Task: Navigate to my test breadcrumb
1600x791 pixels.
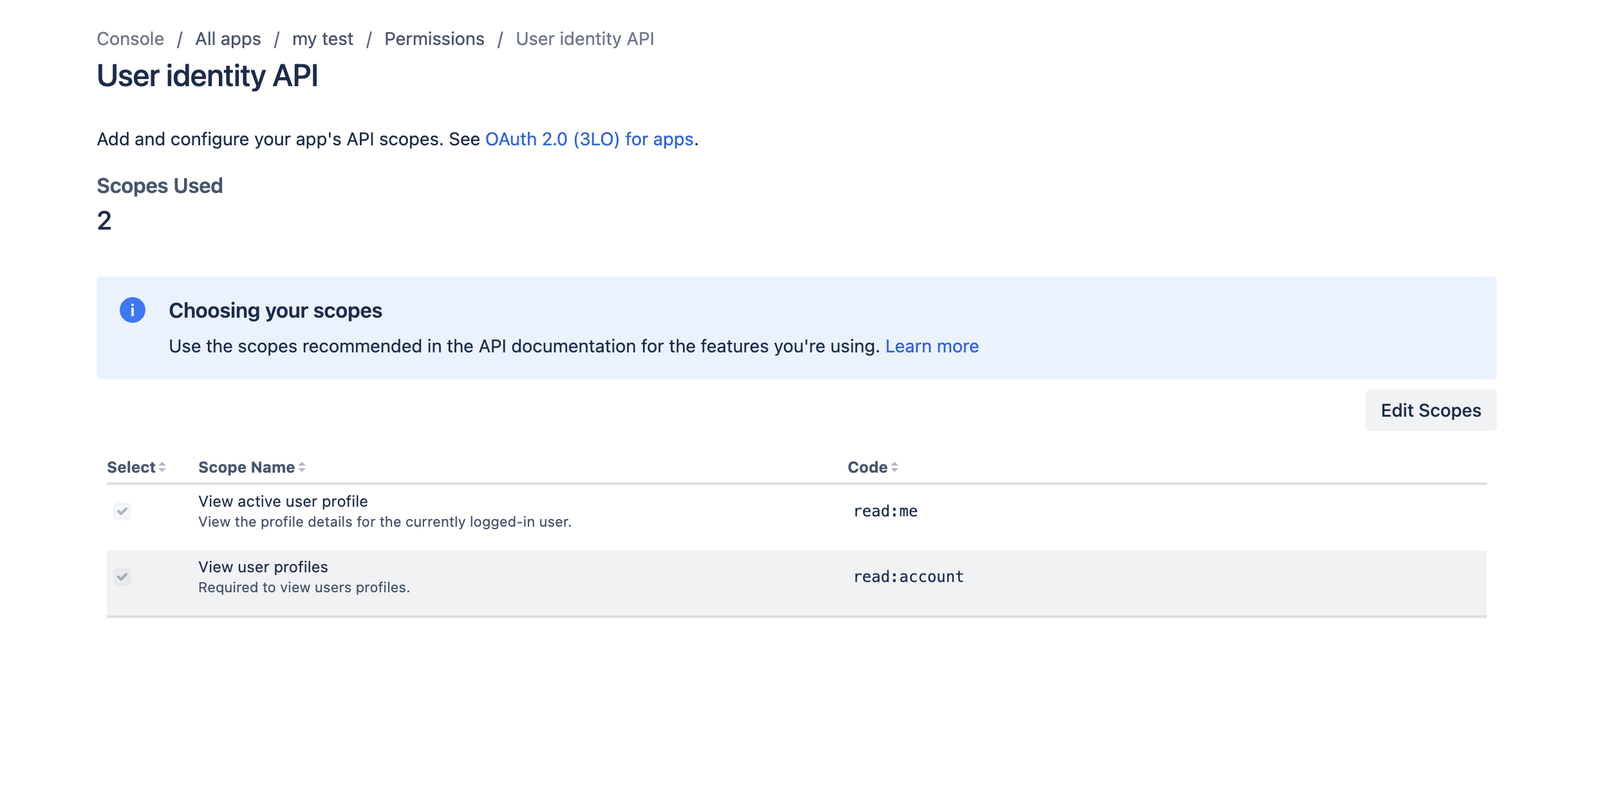Action: 322,39
